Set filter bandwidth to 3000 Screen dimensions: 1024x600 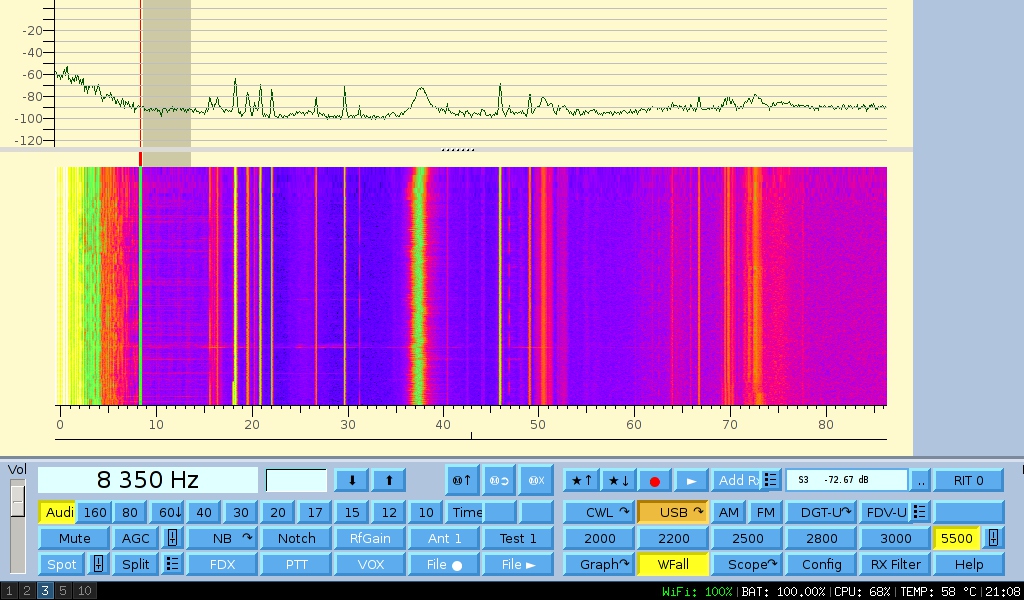coord(895,538)
